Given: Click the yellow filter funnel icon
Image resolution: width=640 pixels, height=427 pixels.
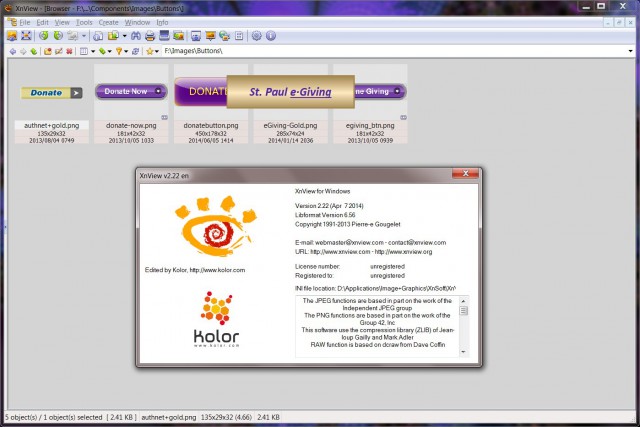Looking at the screenshot, I should tap(119, 51).
